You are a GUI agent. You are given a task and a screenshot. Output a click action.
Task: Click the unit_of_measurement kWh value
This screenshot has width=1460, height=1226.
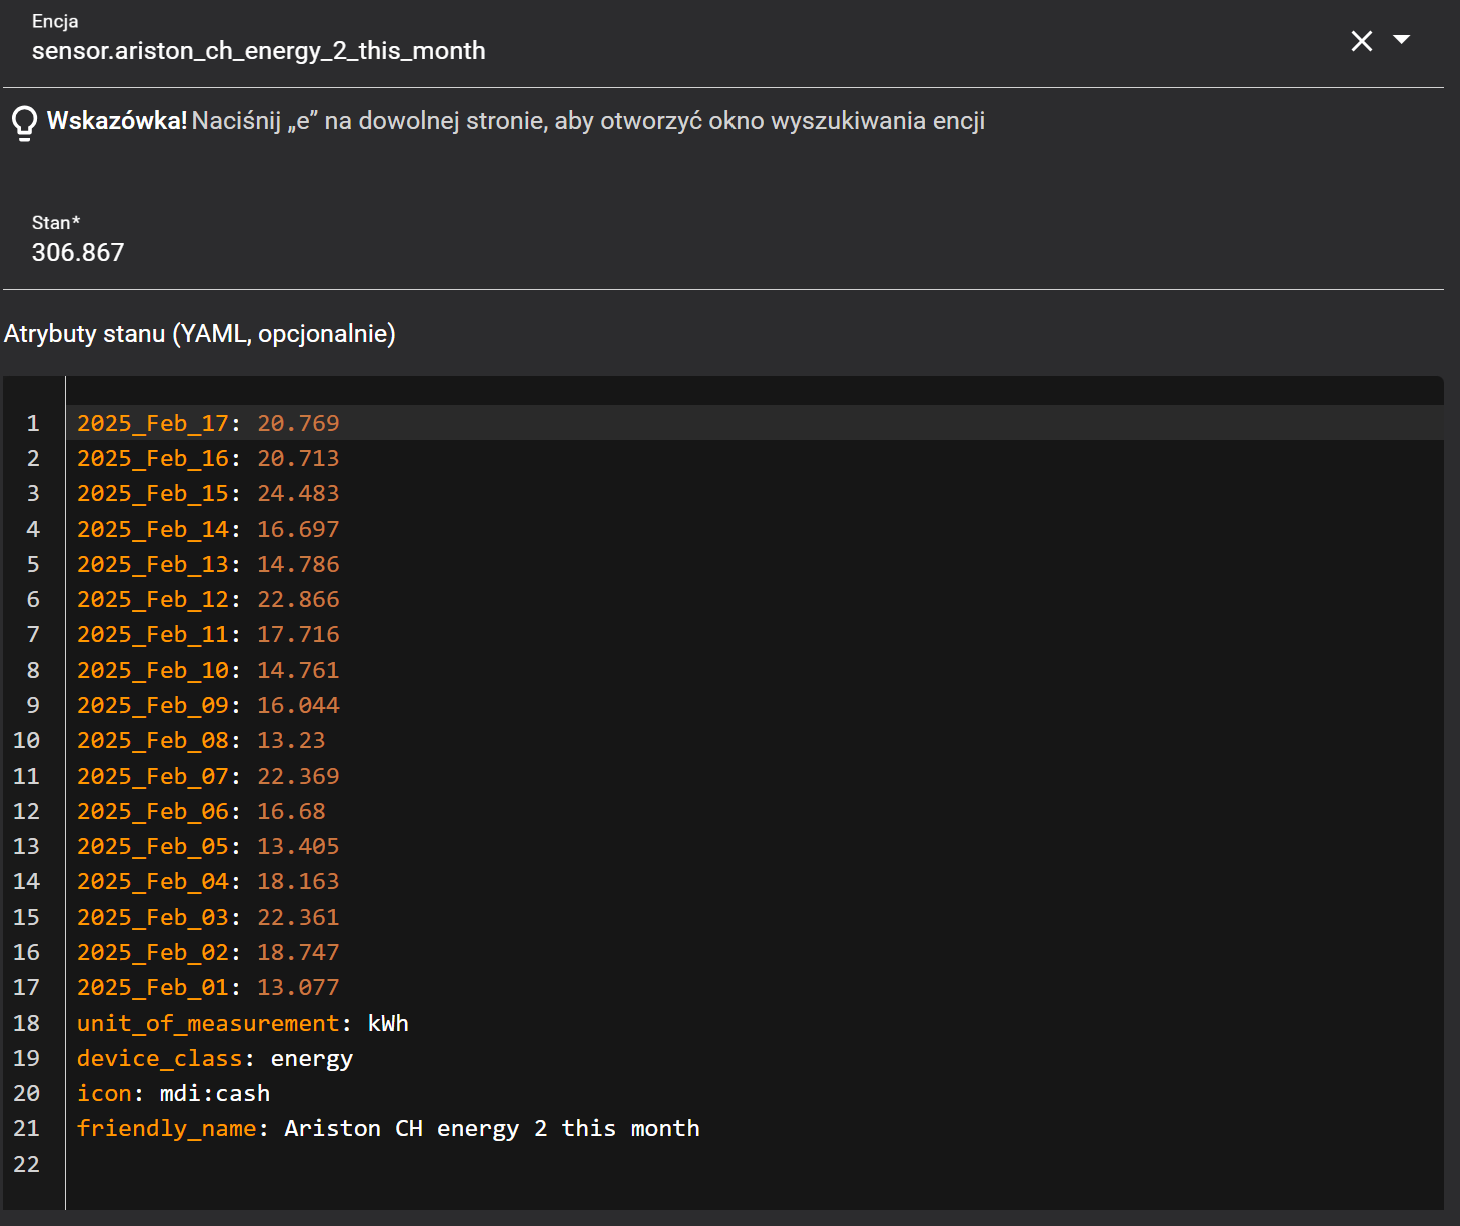tap(388, 1024)
